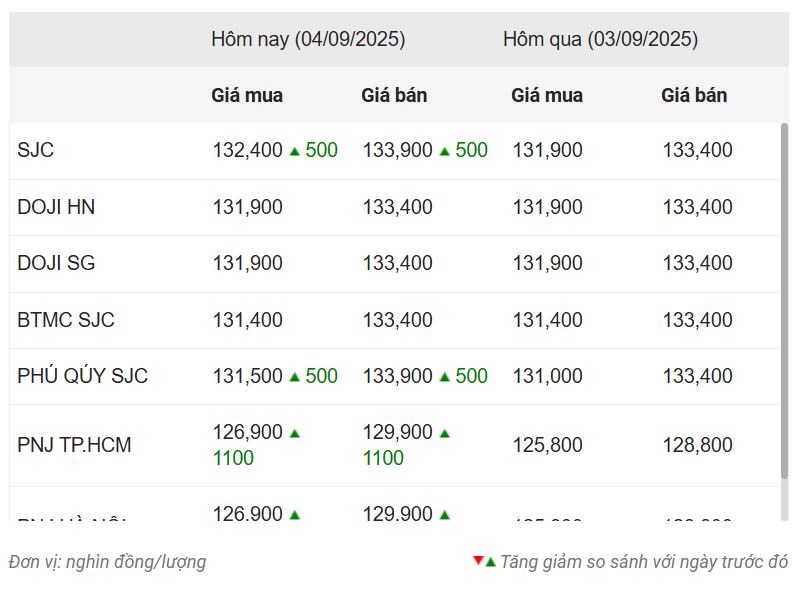796x591 pixels.
Task: Select the DOJI SG row label
Action: click(56, 263)
